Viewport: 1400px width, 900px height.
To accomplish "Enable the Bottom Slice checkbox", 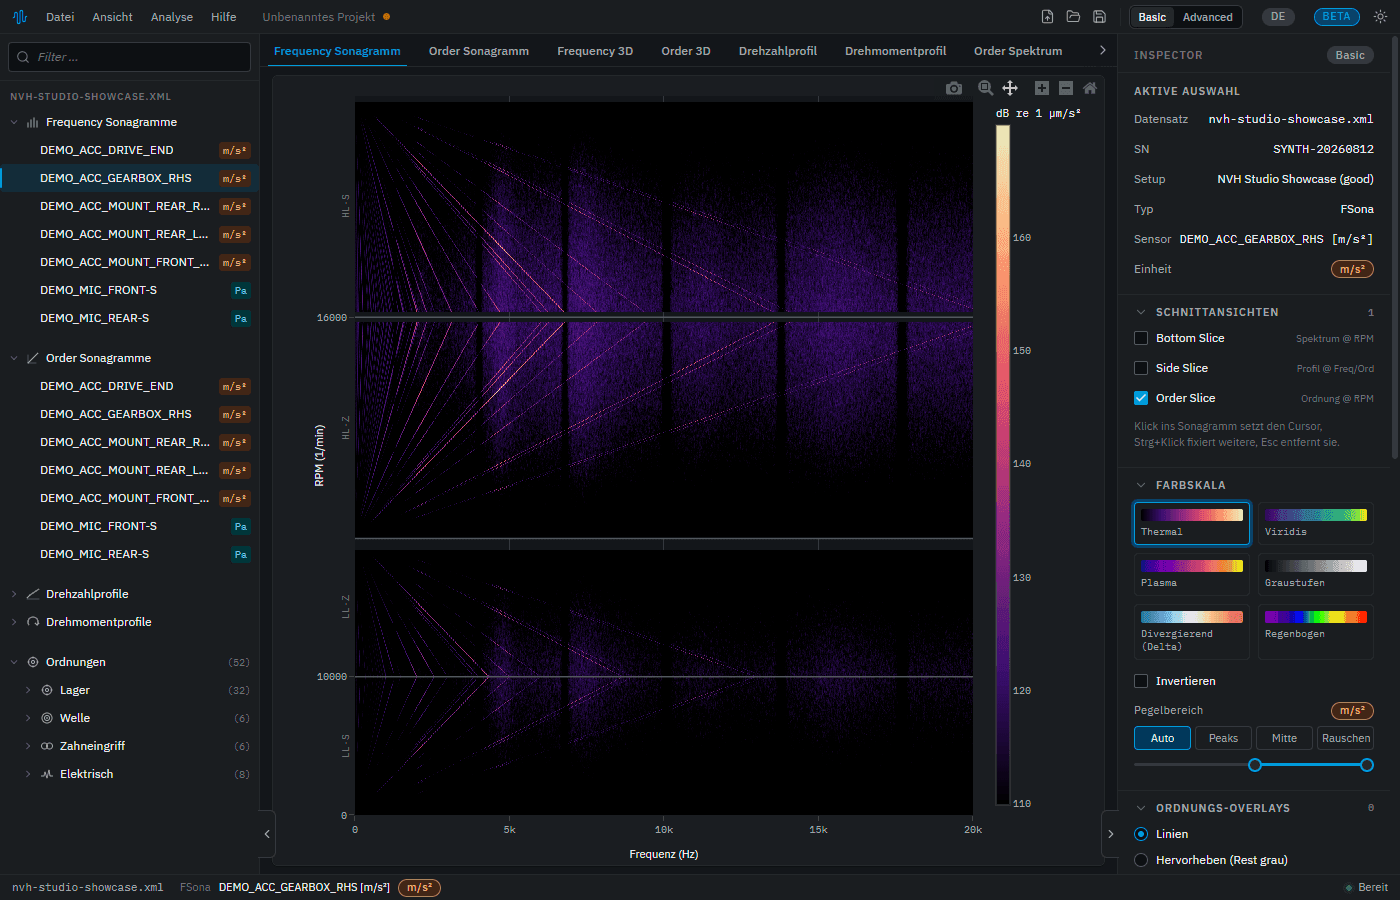I will coord(1141,338).
